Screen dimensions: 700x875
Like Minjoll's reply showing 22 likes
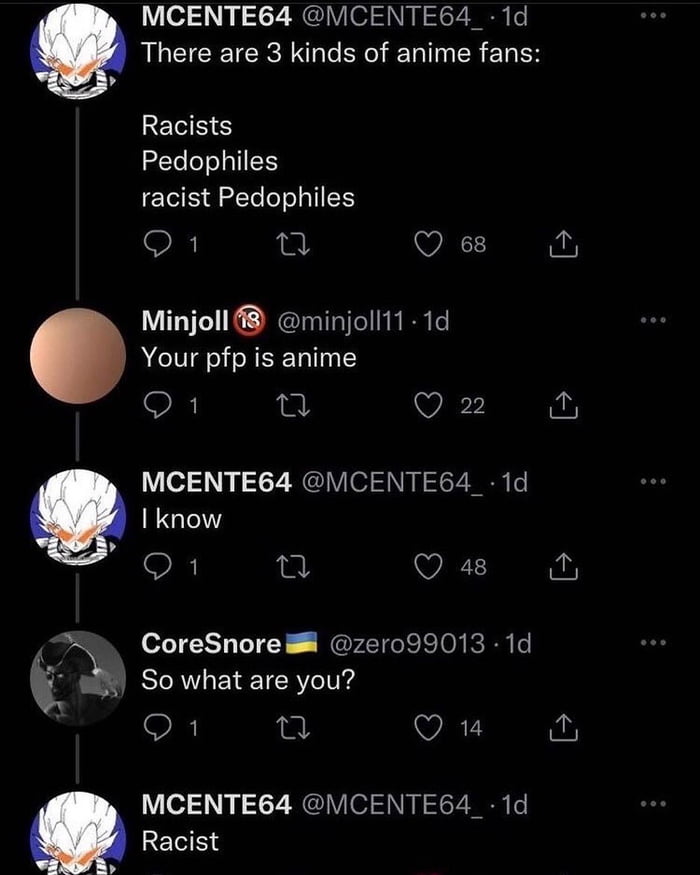pos(430,404)
